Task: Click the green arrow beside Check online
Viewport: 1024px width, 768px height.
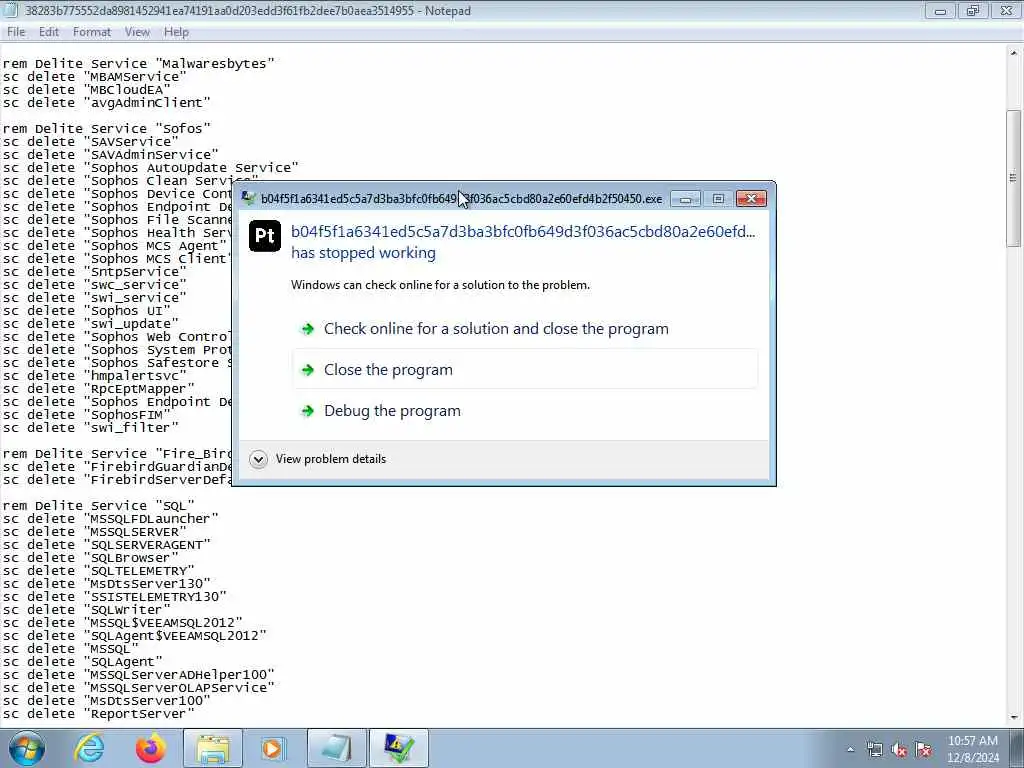Action: tap(307, 328)
